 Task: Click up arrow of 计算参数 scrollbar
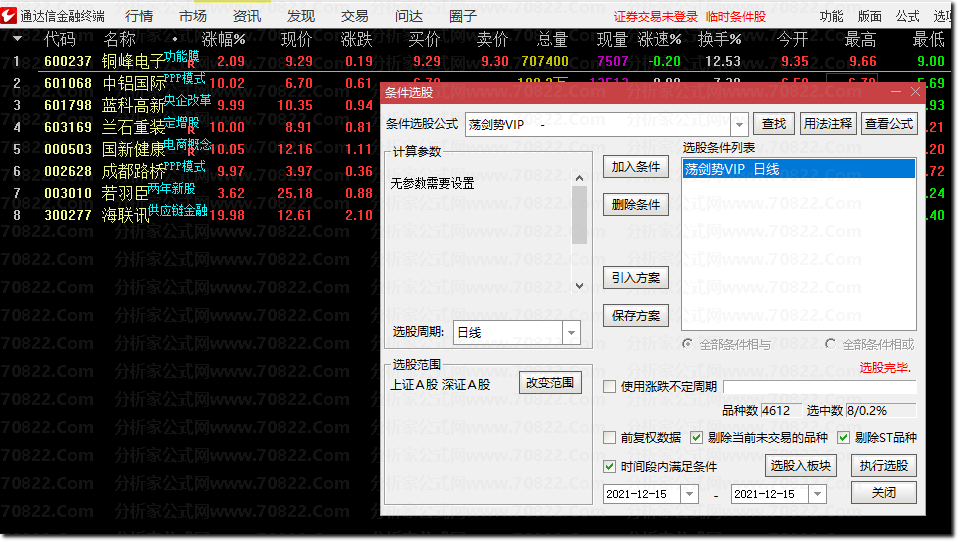click(x=579, y=178)
